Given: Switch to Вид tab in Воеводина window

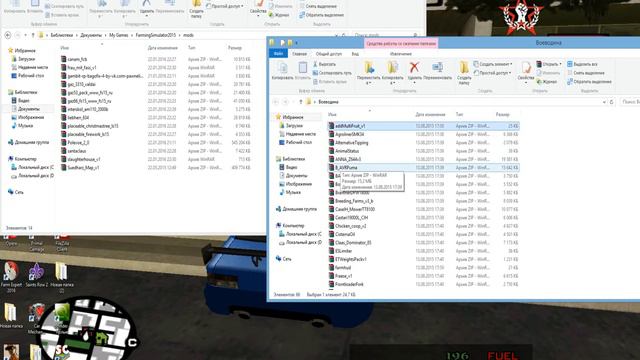Looking at the screenshot, I should click(355, 54).
